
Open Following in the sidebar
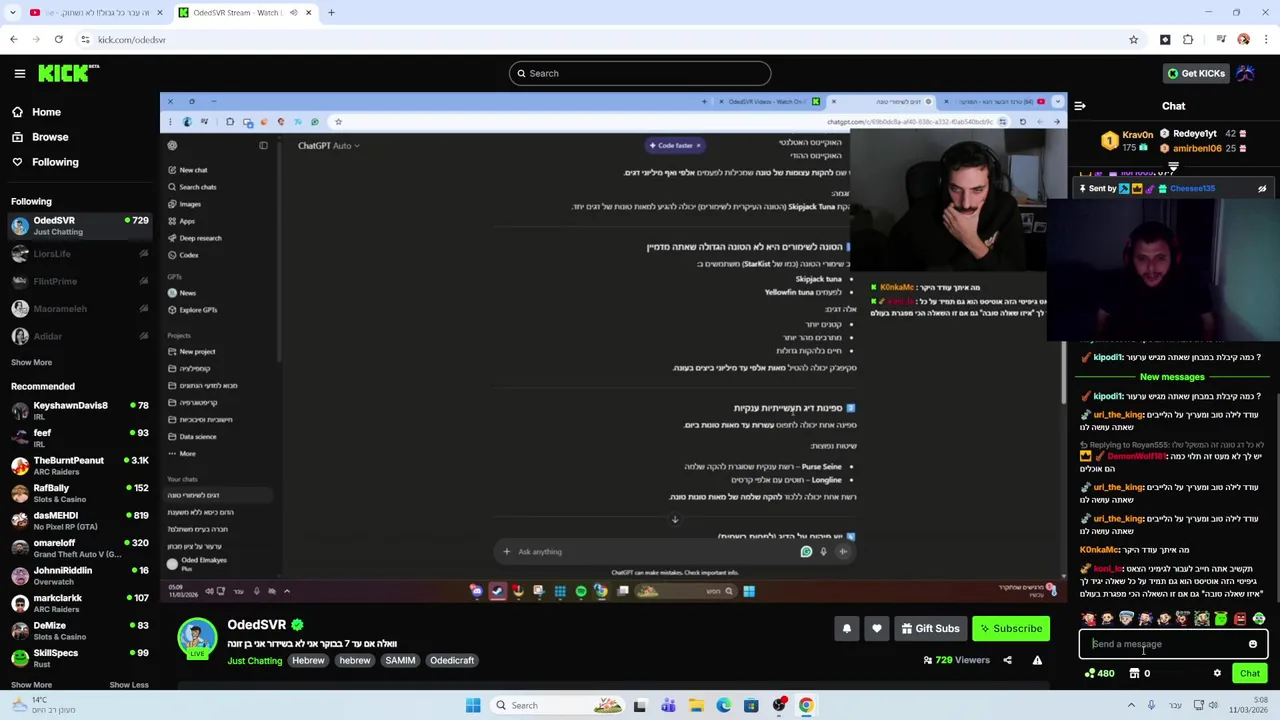click(54, 162)
